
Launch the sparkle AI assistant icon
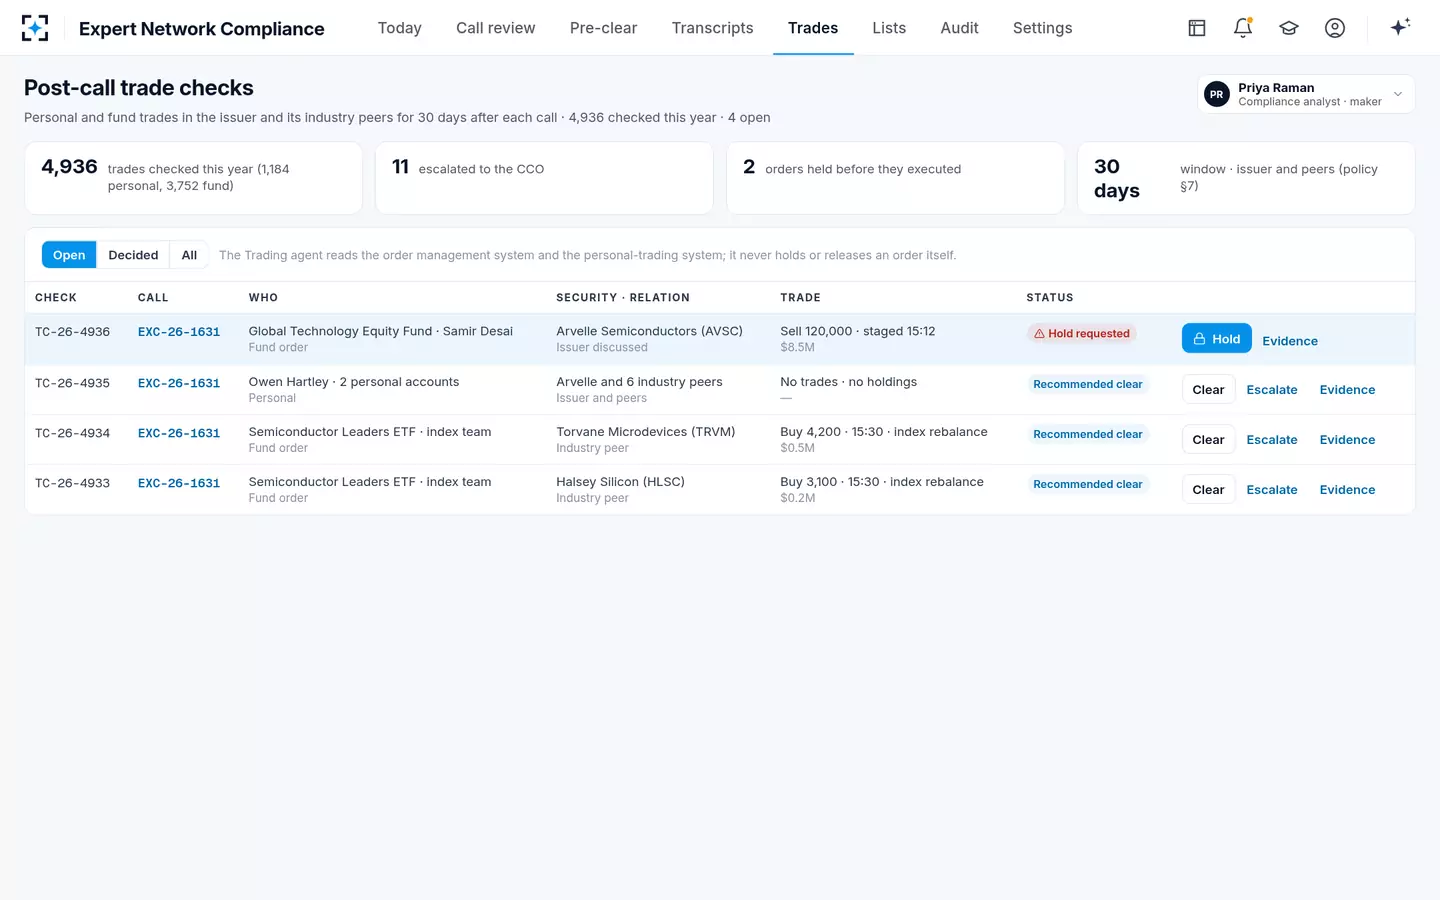1400,27
